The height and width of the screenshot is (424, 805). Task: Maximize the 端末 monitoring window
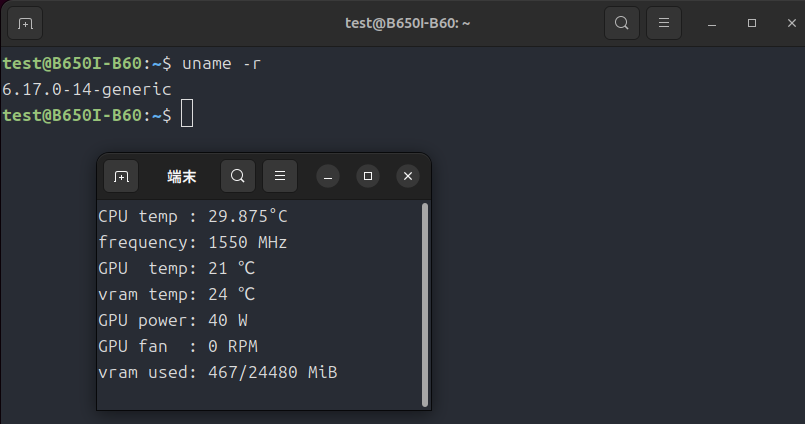coord(368,176)
